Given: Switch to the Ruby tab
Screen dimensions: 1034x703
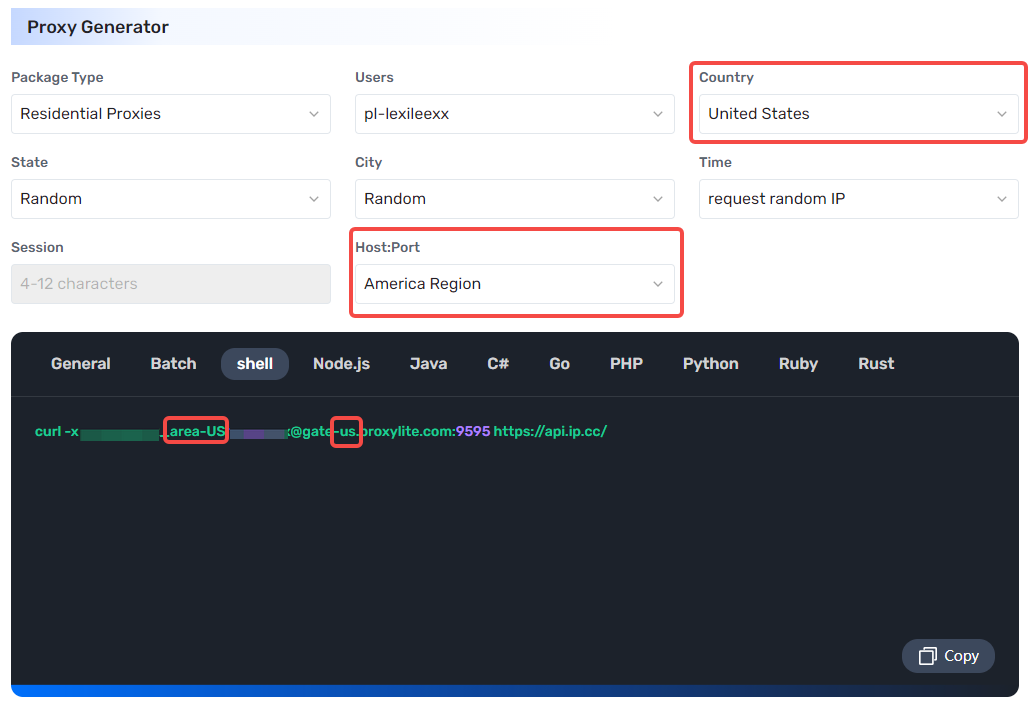Looking at the screenshot, I should click(798, 364).
